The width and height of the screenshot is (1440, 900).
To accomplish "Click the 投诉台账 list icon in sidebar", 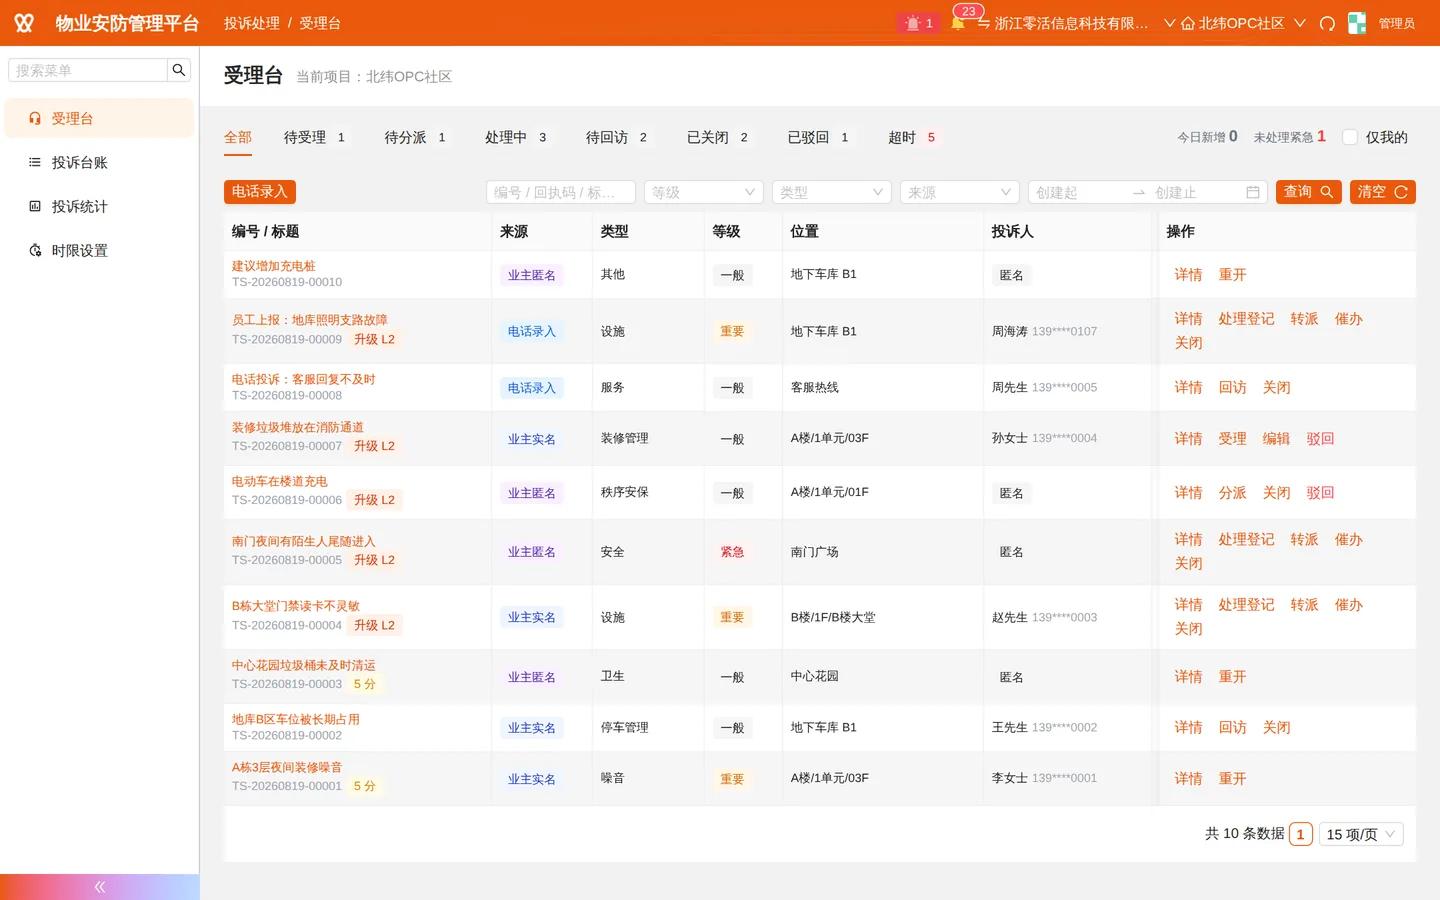I will click(35, 162).
